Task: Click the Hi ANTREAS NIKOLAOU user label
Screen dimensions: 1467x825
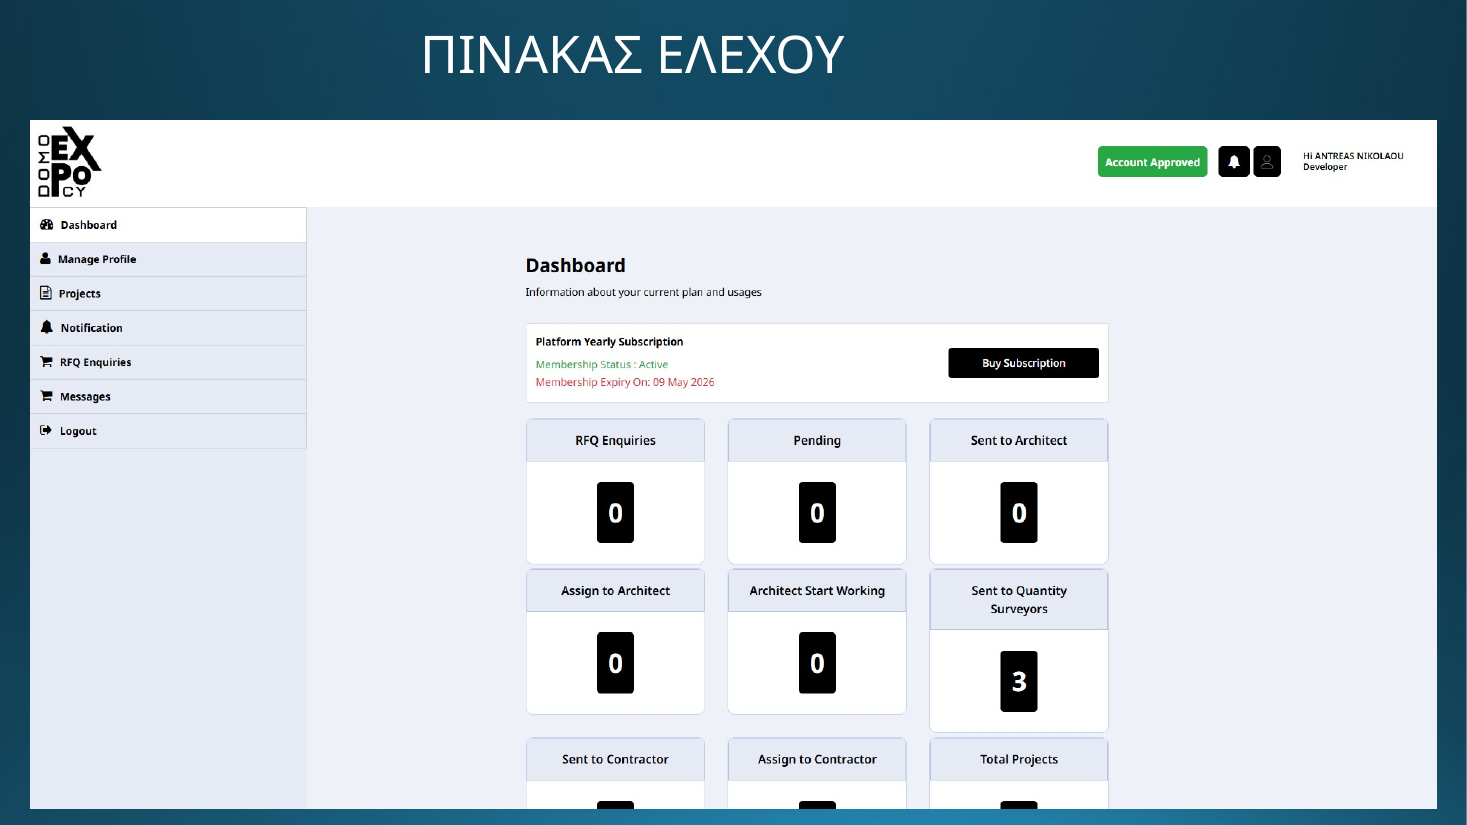Action: [1353, 156]
